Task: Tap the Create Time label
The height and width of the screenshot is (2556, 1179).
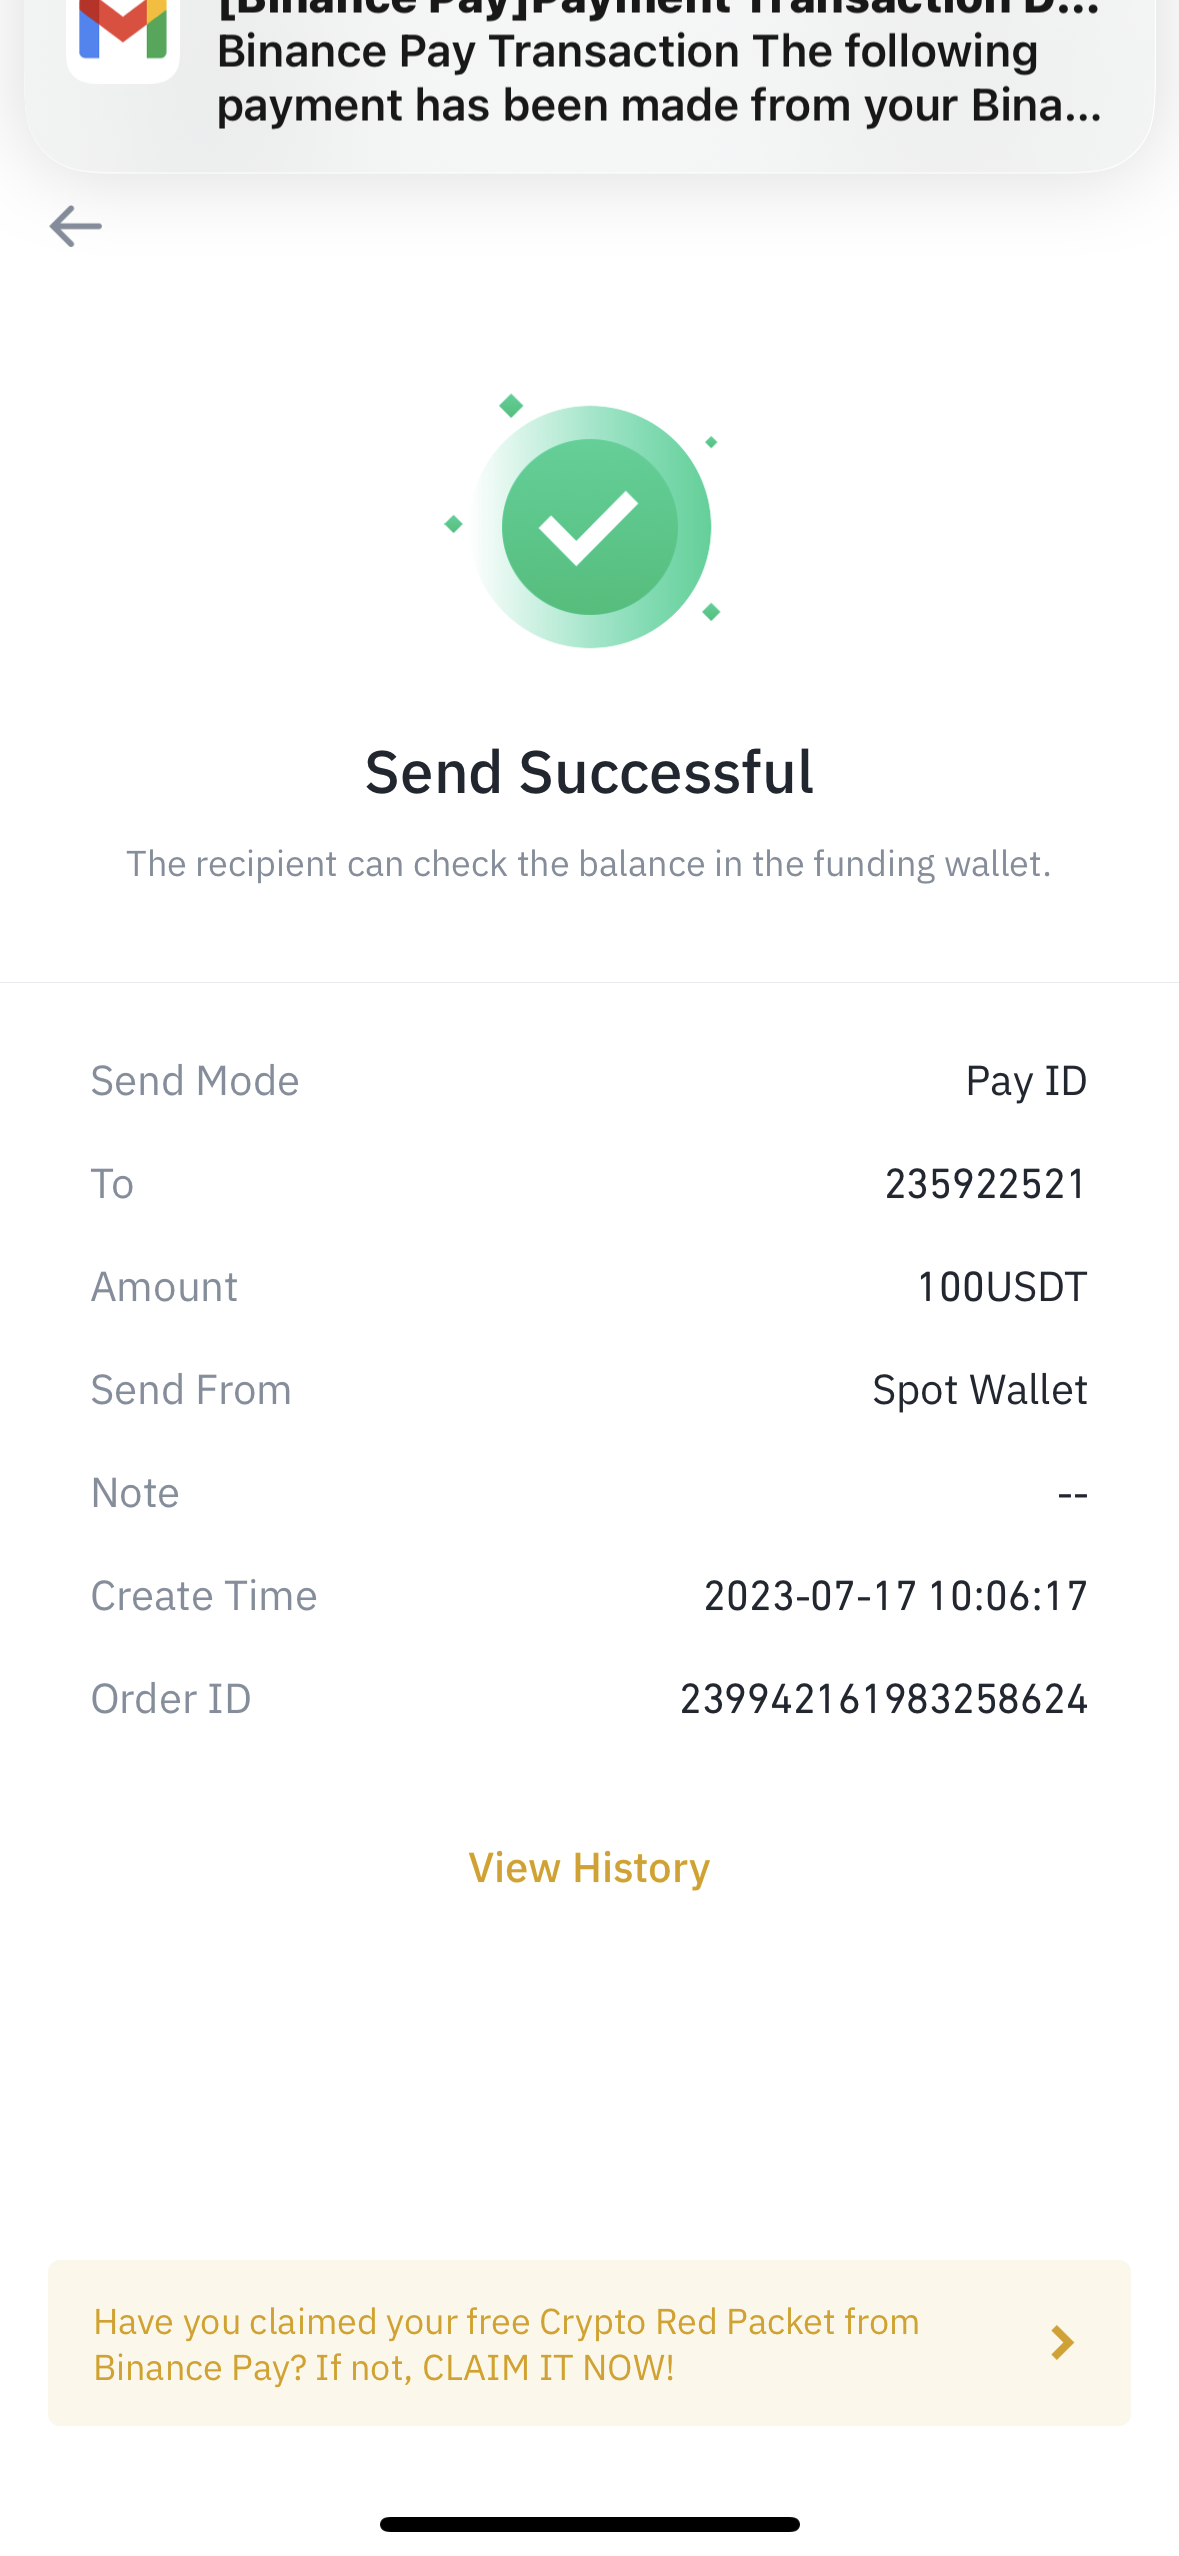Action: coord(204,1596)
